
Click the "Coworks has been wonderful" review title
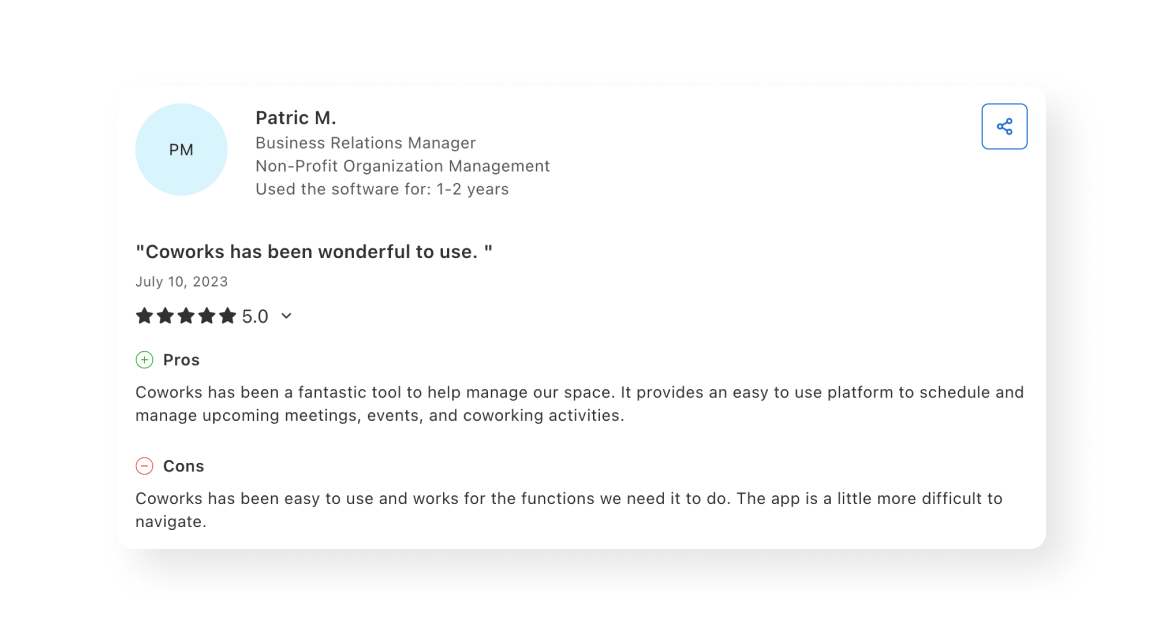[314, 252]
